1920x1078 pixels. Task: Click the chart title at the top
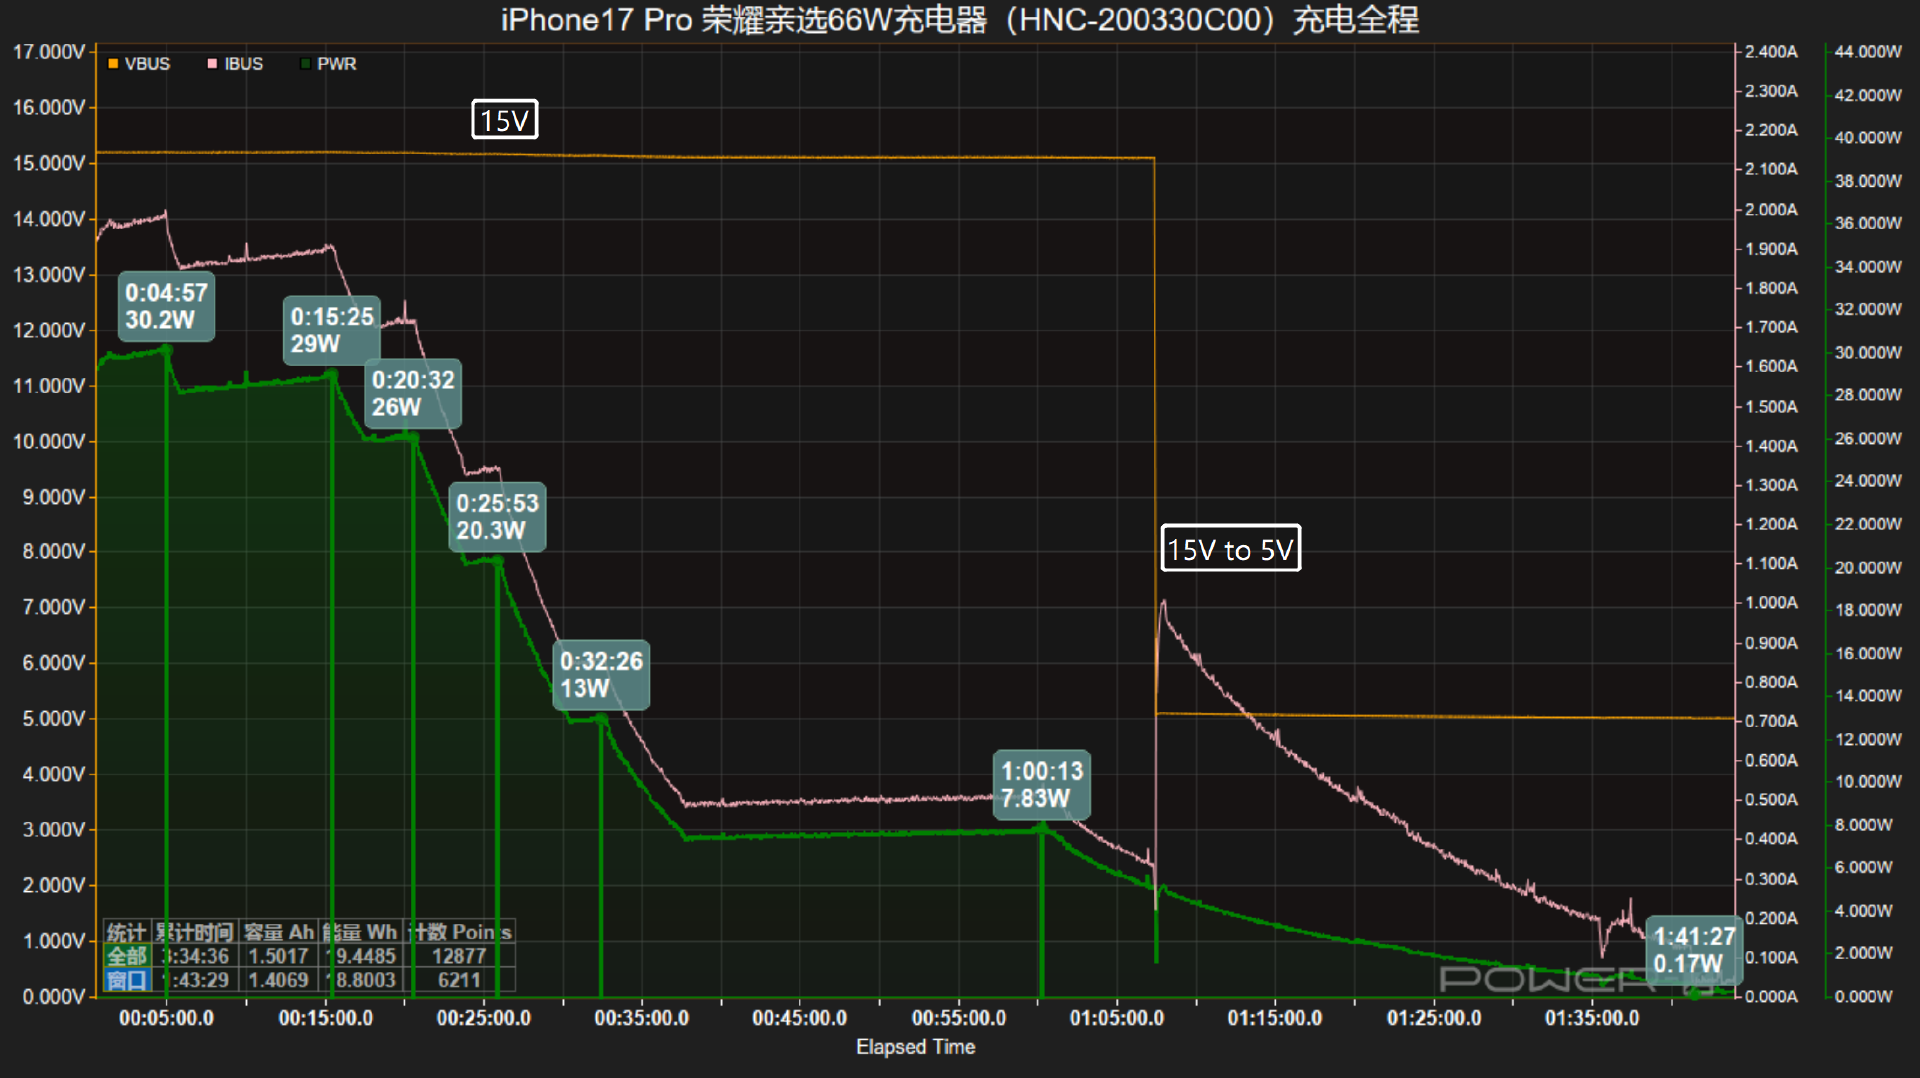coord(959,20)
